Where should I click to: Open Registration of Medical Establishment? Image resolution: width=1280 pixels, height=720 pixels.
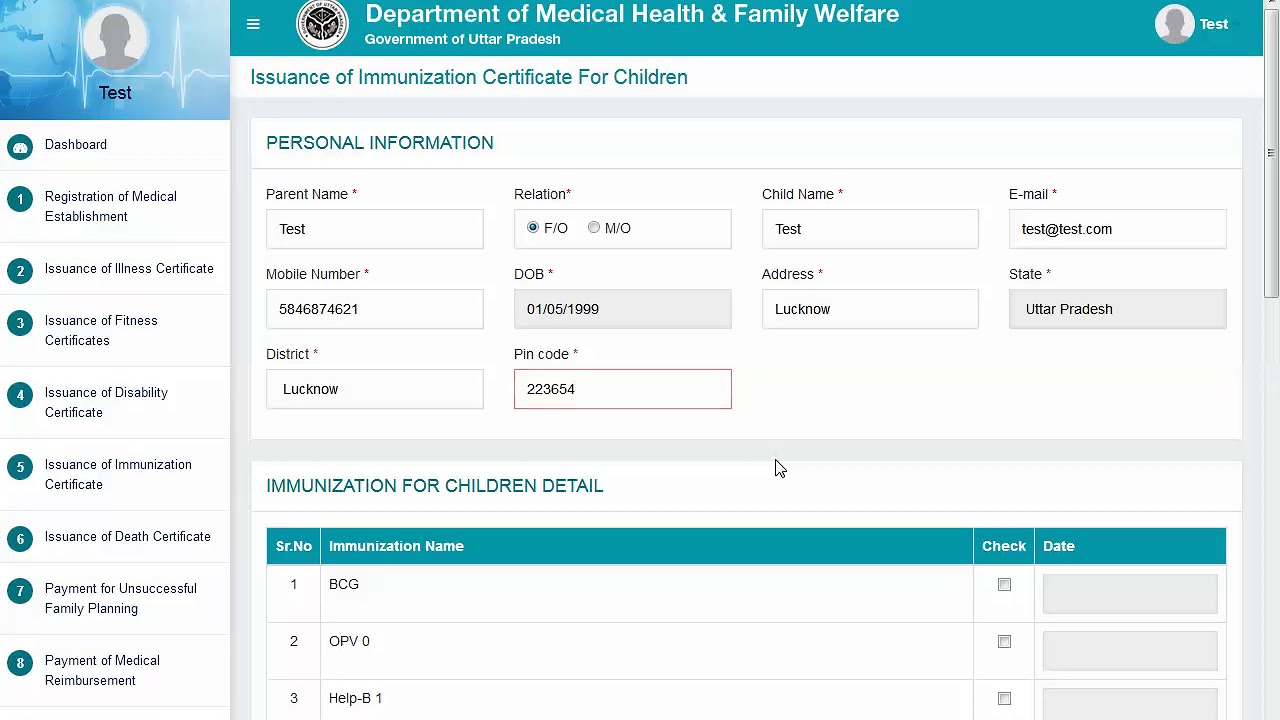111,206
